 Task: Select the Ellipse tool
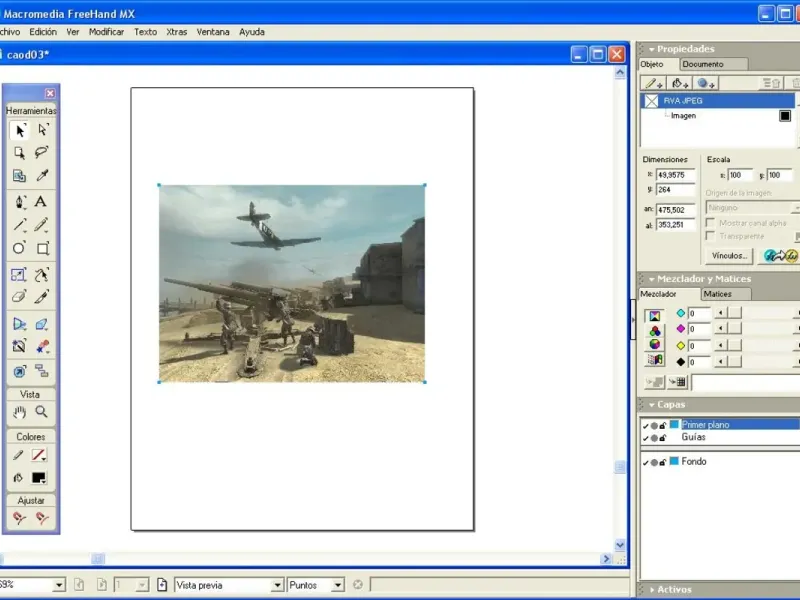click(x=19, y=248)
